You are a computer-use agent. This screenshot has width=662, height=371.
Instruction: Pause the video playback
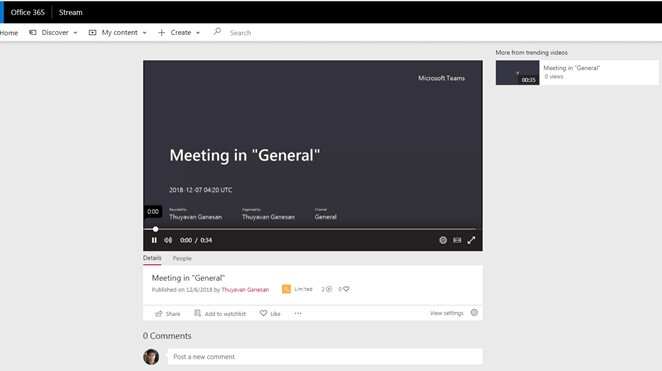pos(154,240)
